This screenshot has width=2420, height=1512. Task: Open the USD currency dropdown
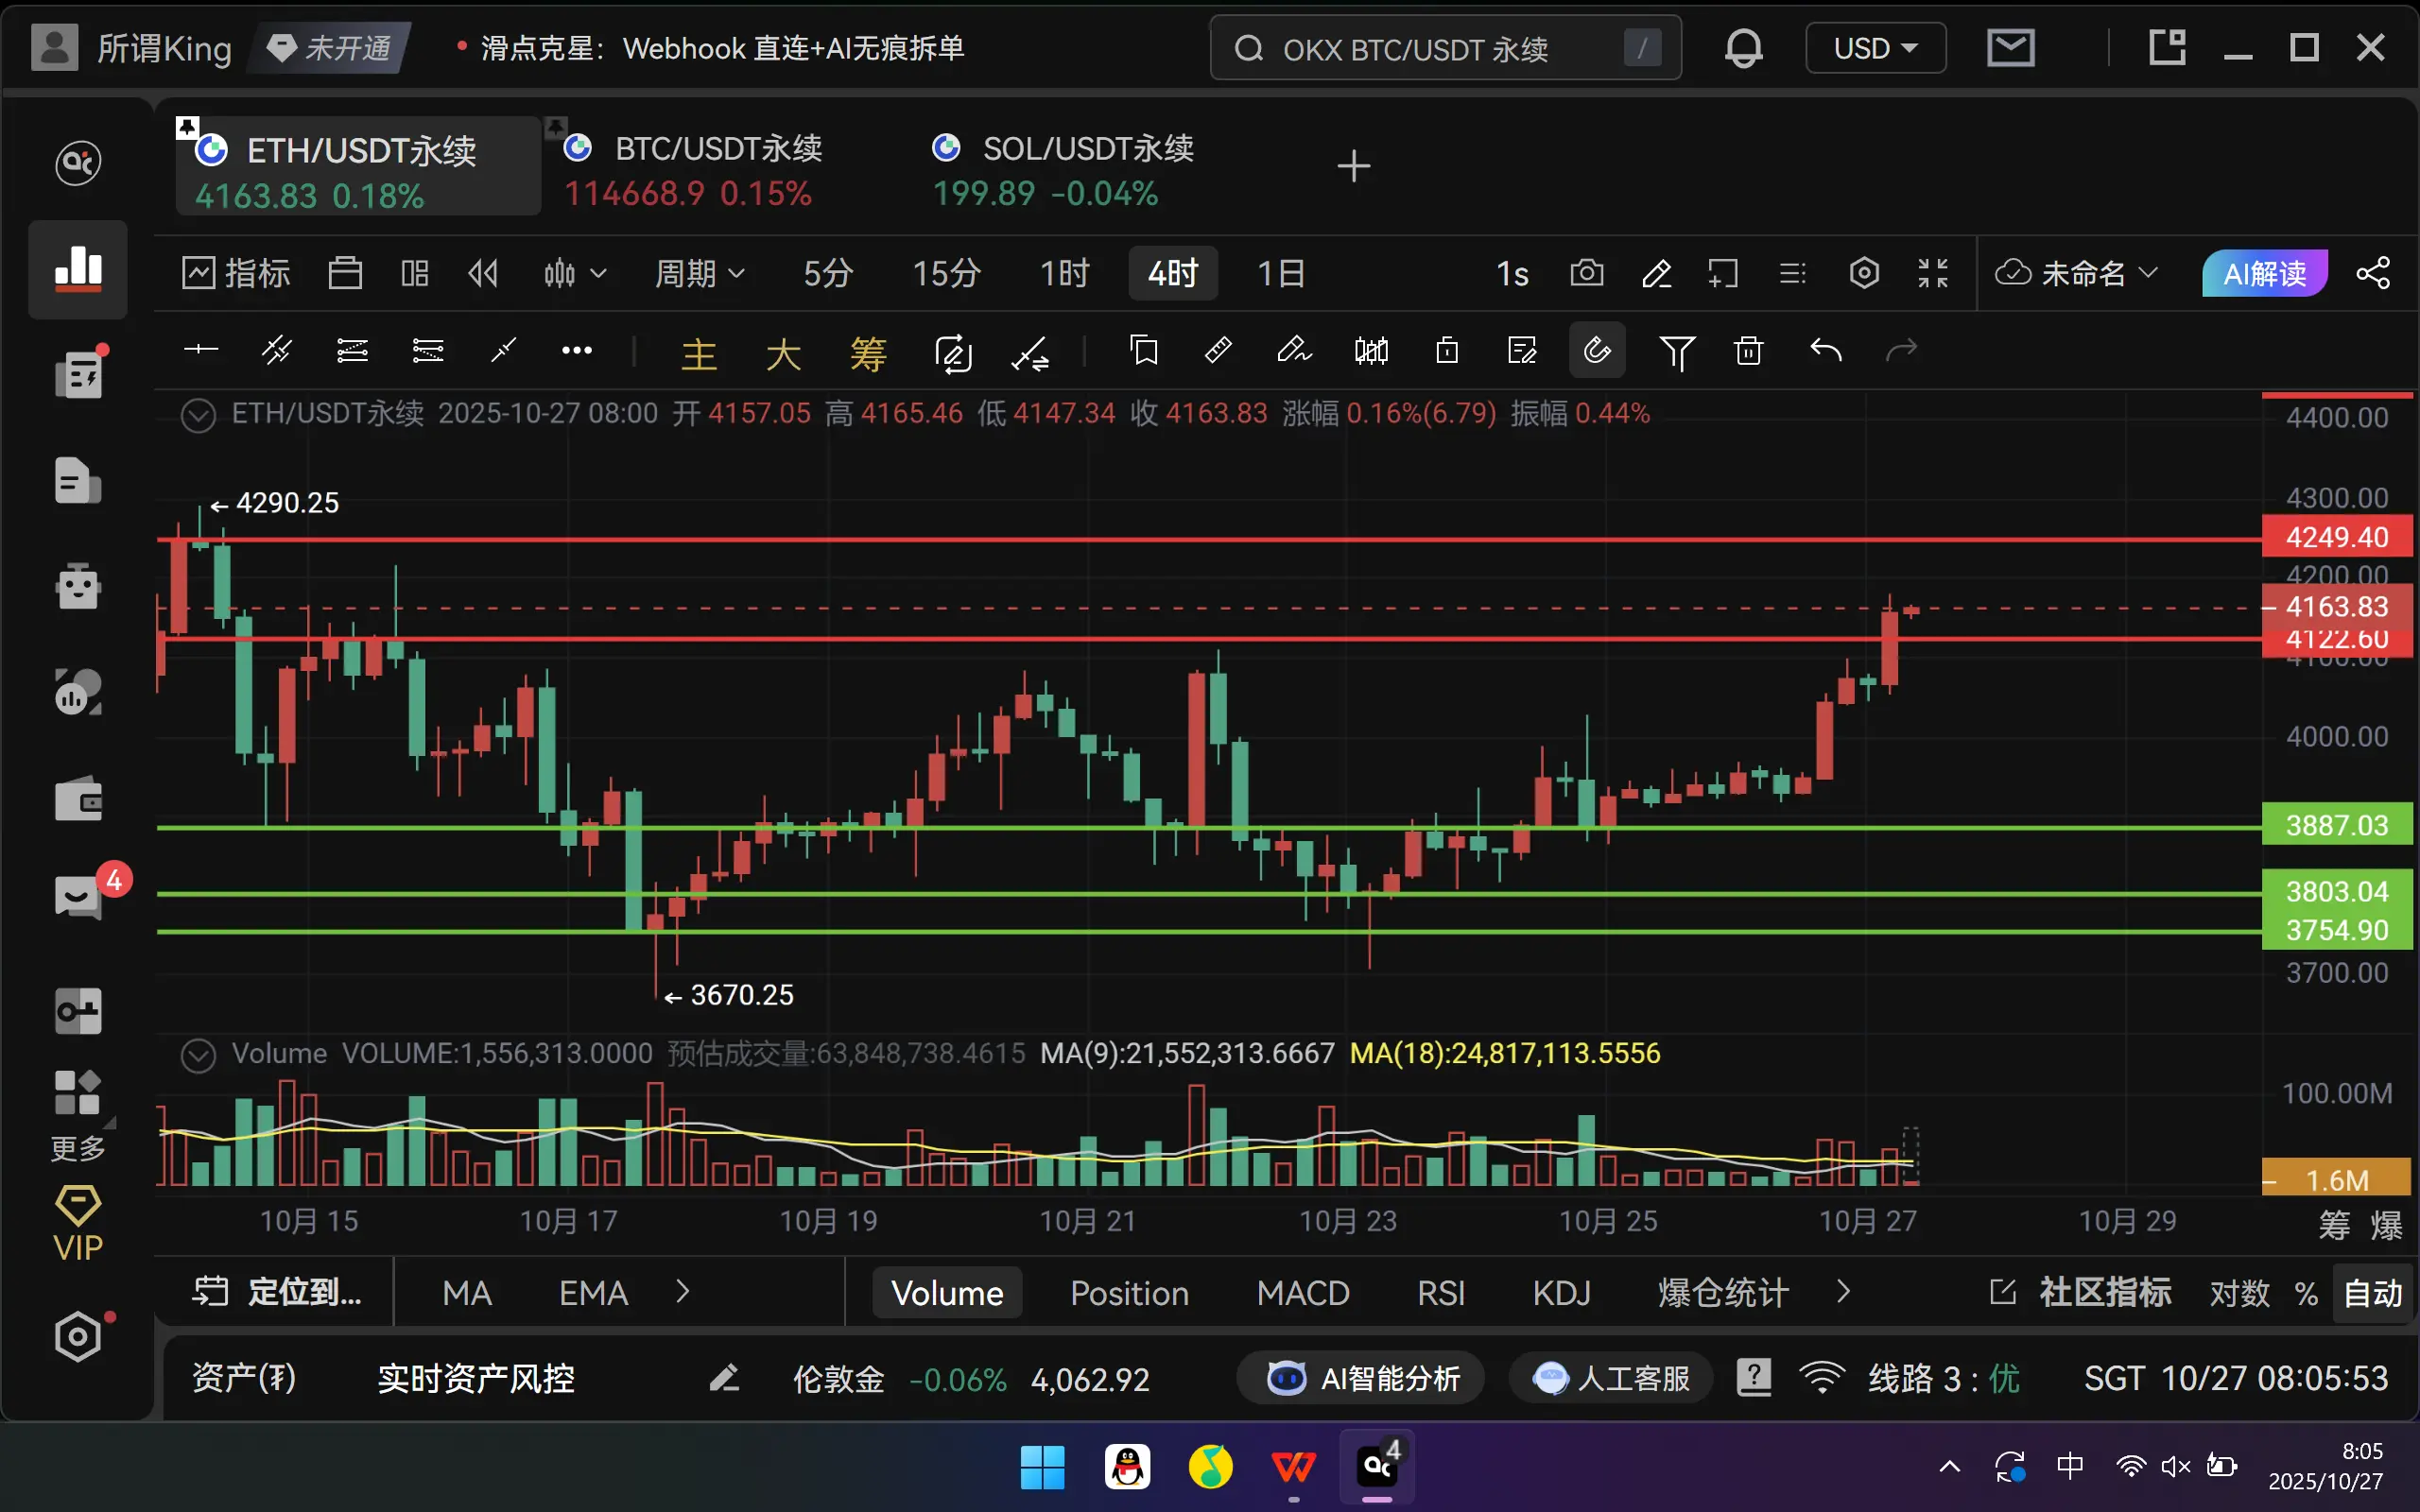(x=1875, y=48)
